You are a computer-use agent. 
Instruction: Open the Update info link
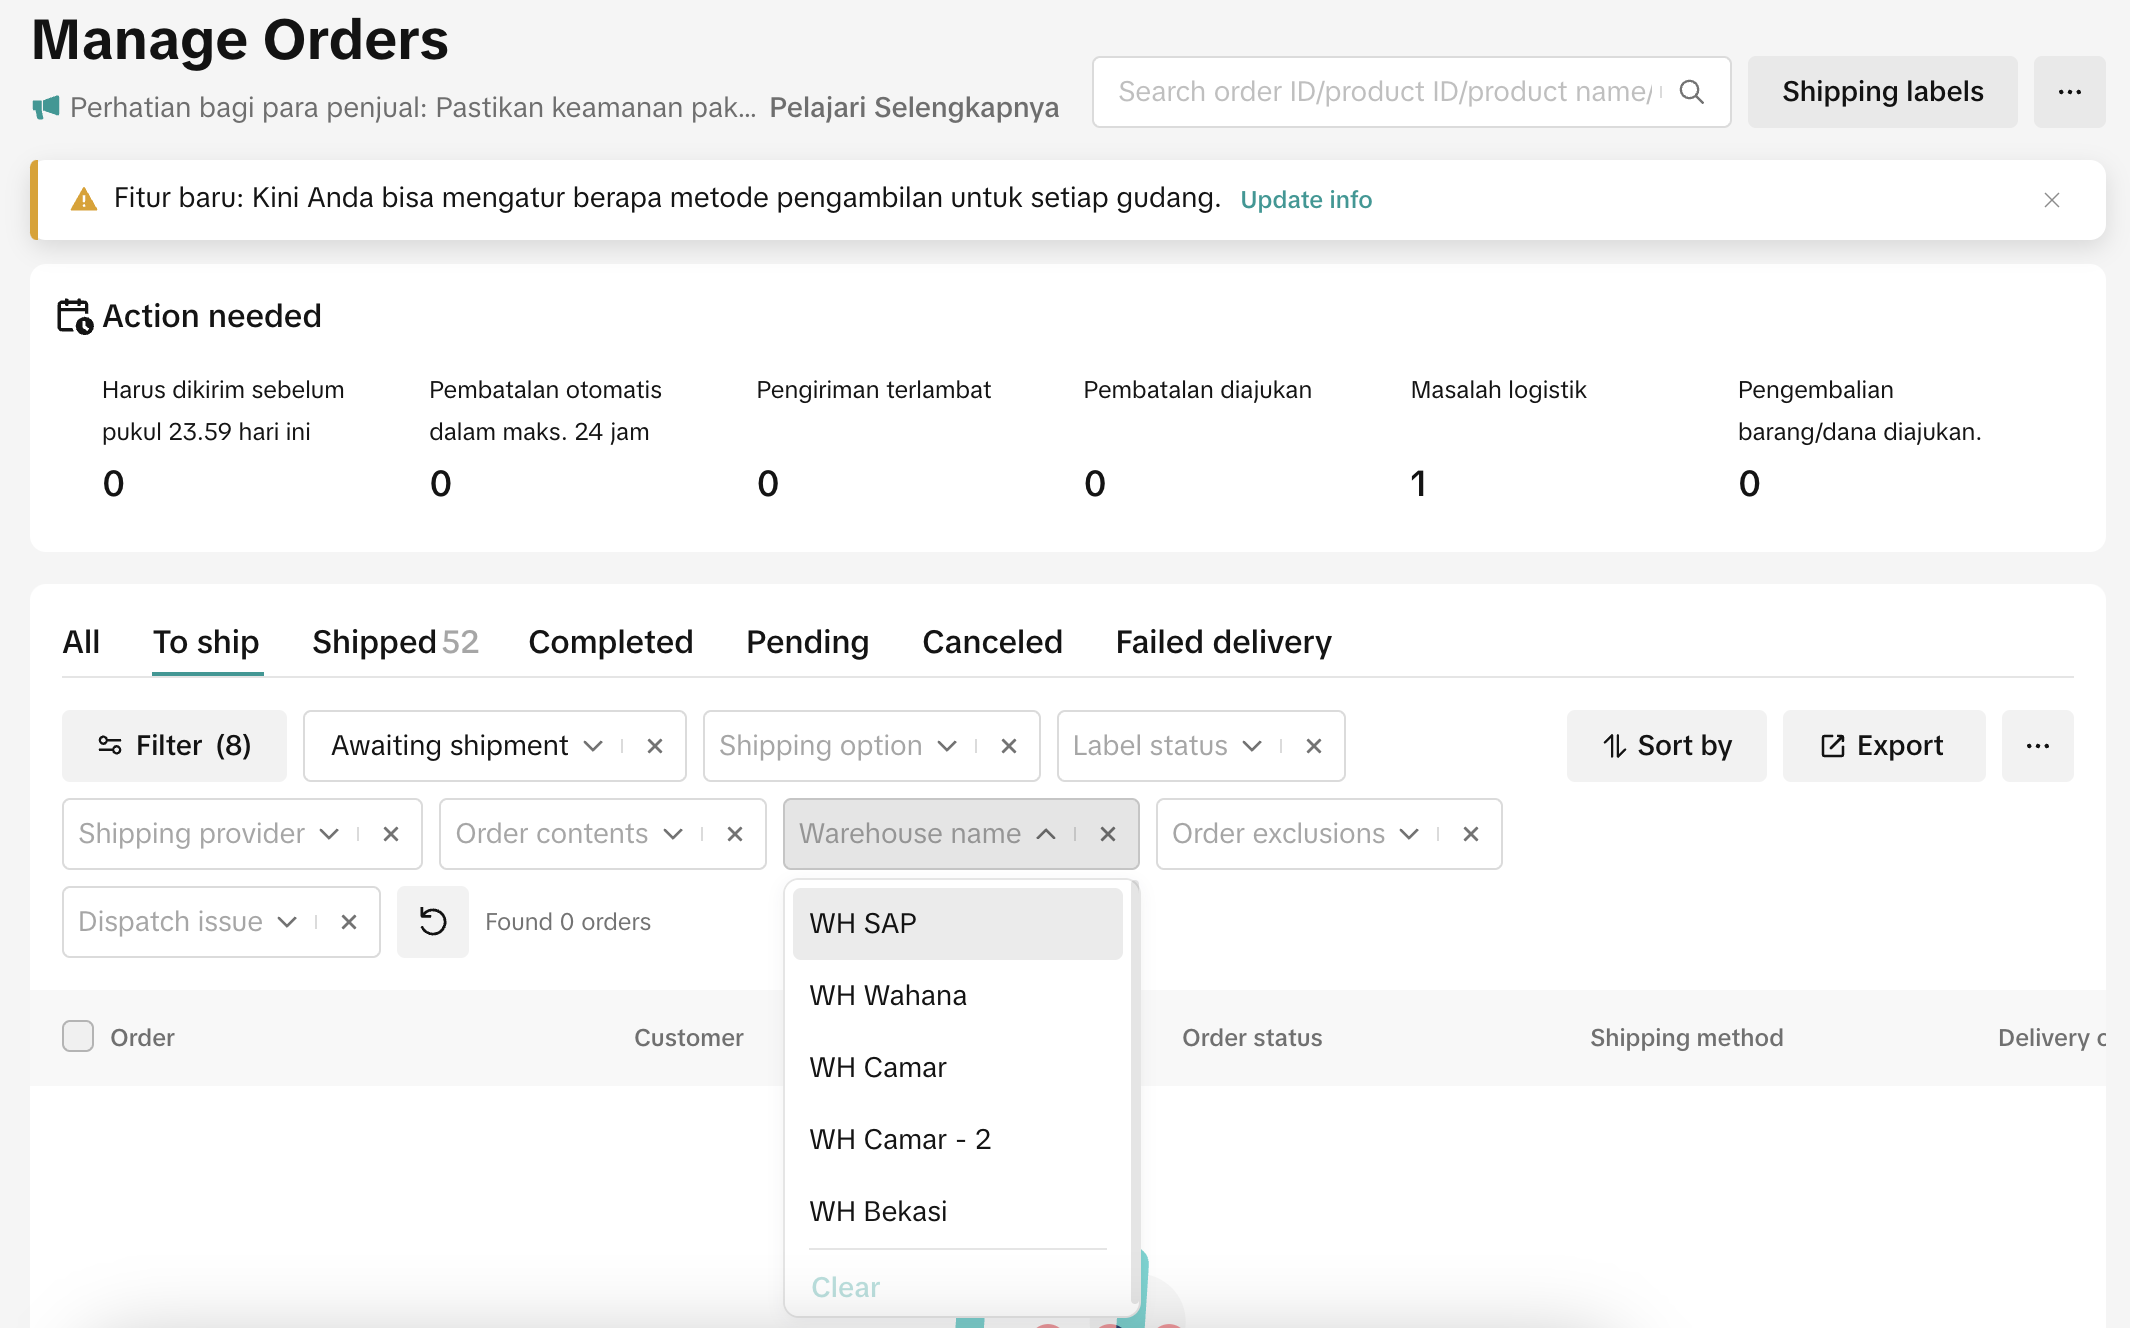[1305, 200]
